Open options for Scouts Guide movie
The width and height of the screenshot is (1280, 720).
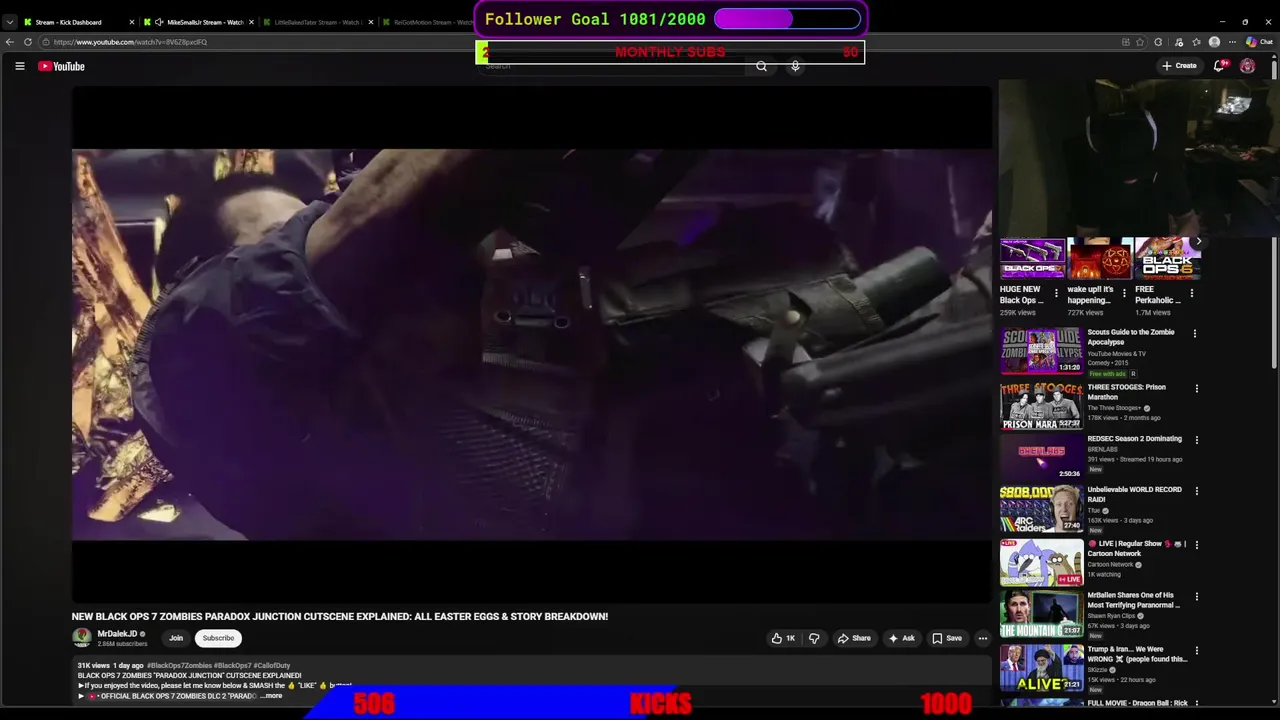[x=1194, y=334]
